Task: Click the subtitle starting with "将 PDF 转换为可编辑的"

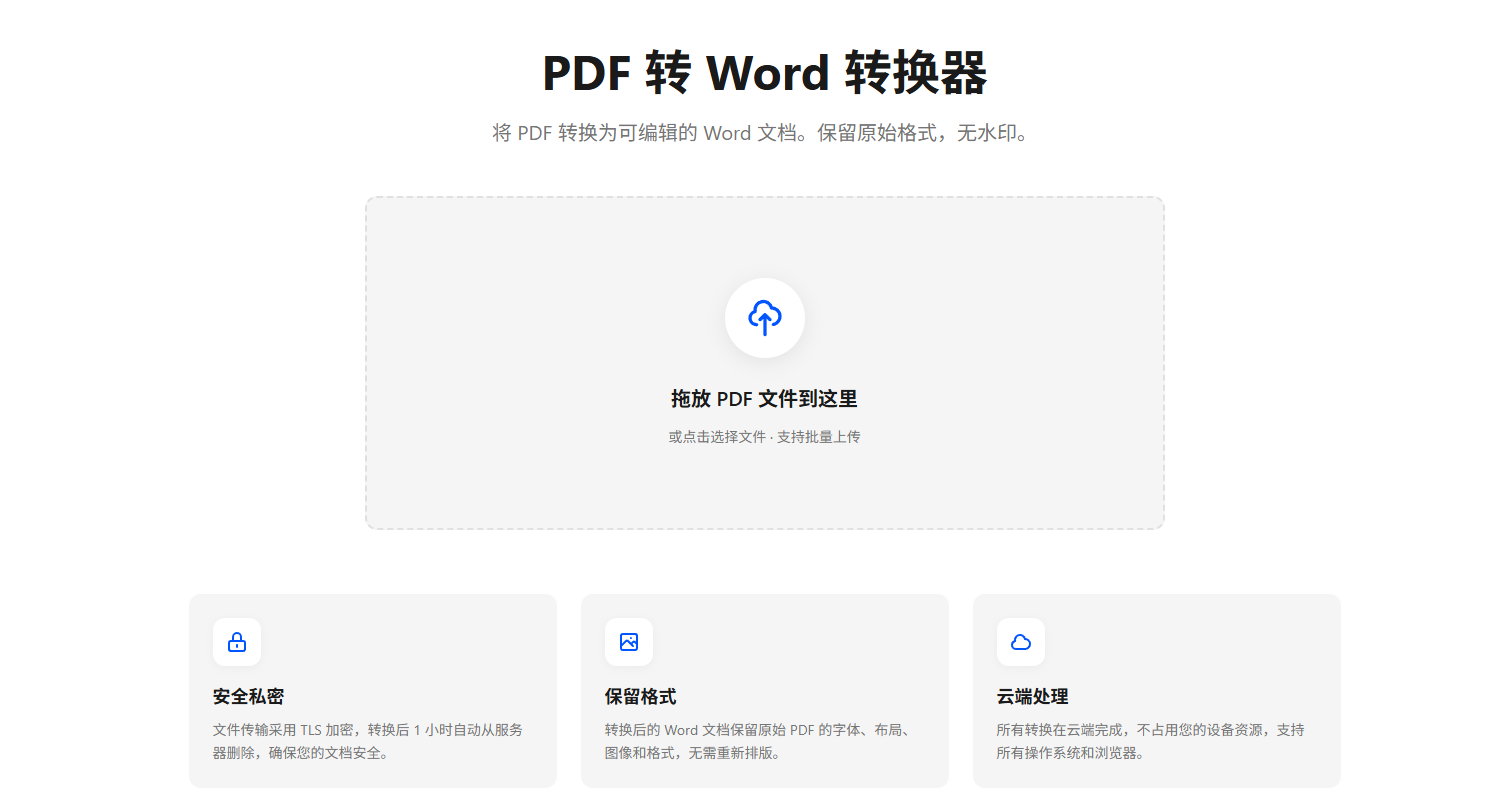Action: click(760, 133)
